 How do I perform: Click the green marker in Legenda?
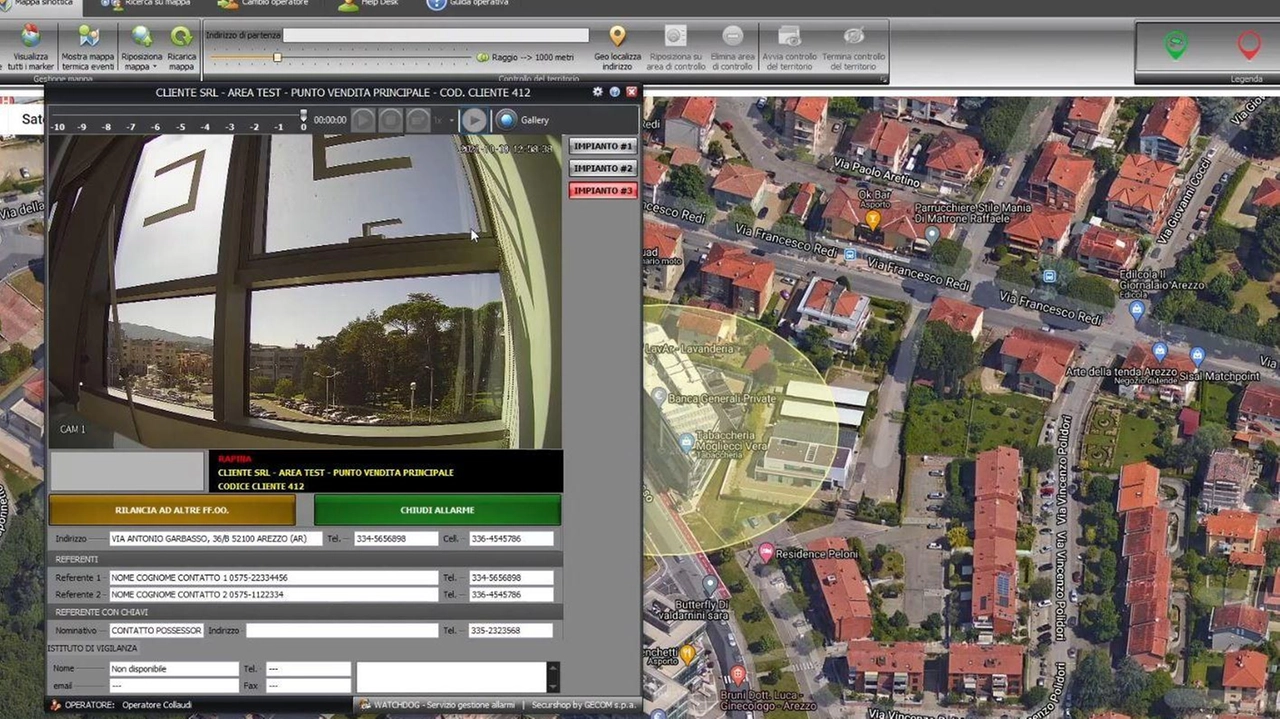(x=1175, y=45)
